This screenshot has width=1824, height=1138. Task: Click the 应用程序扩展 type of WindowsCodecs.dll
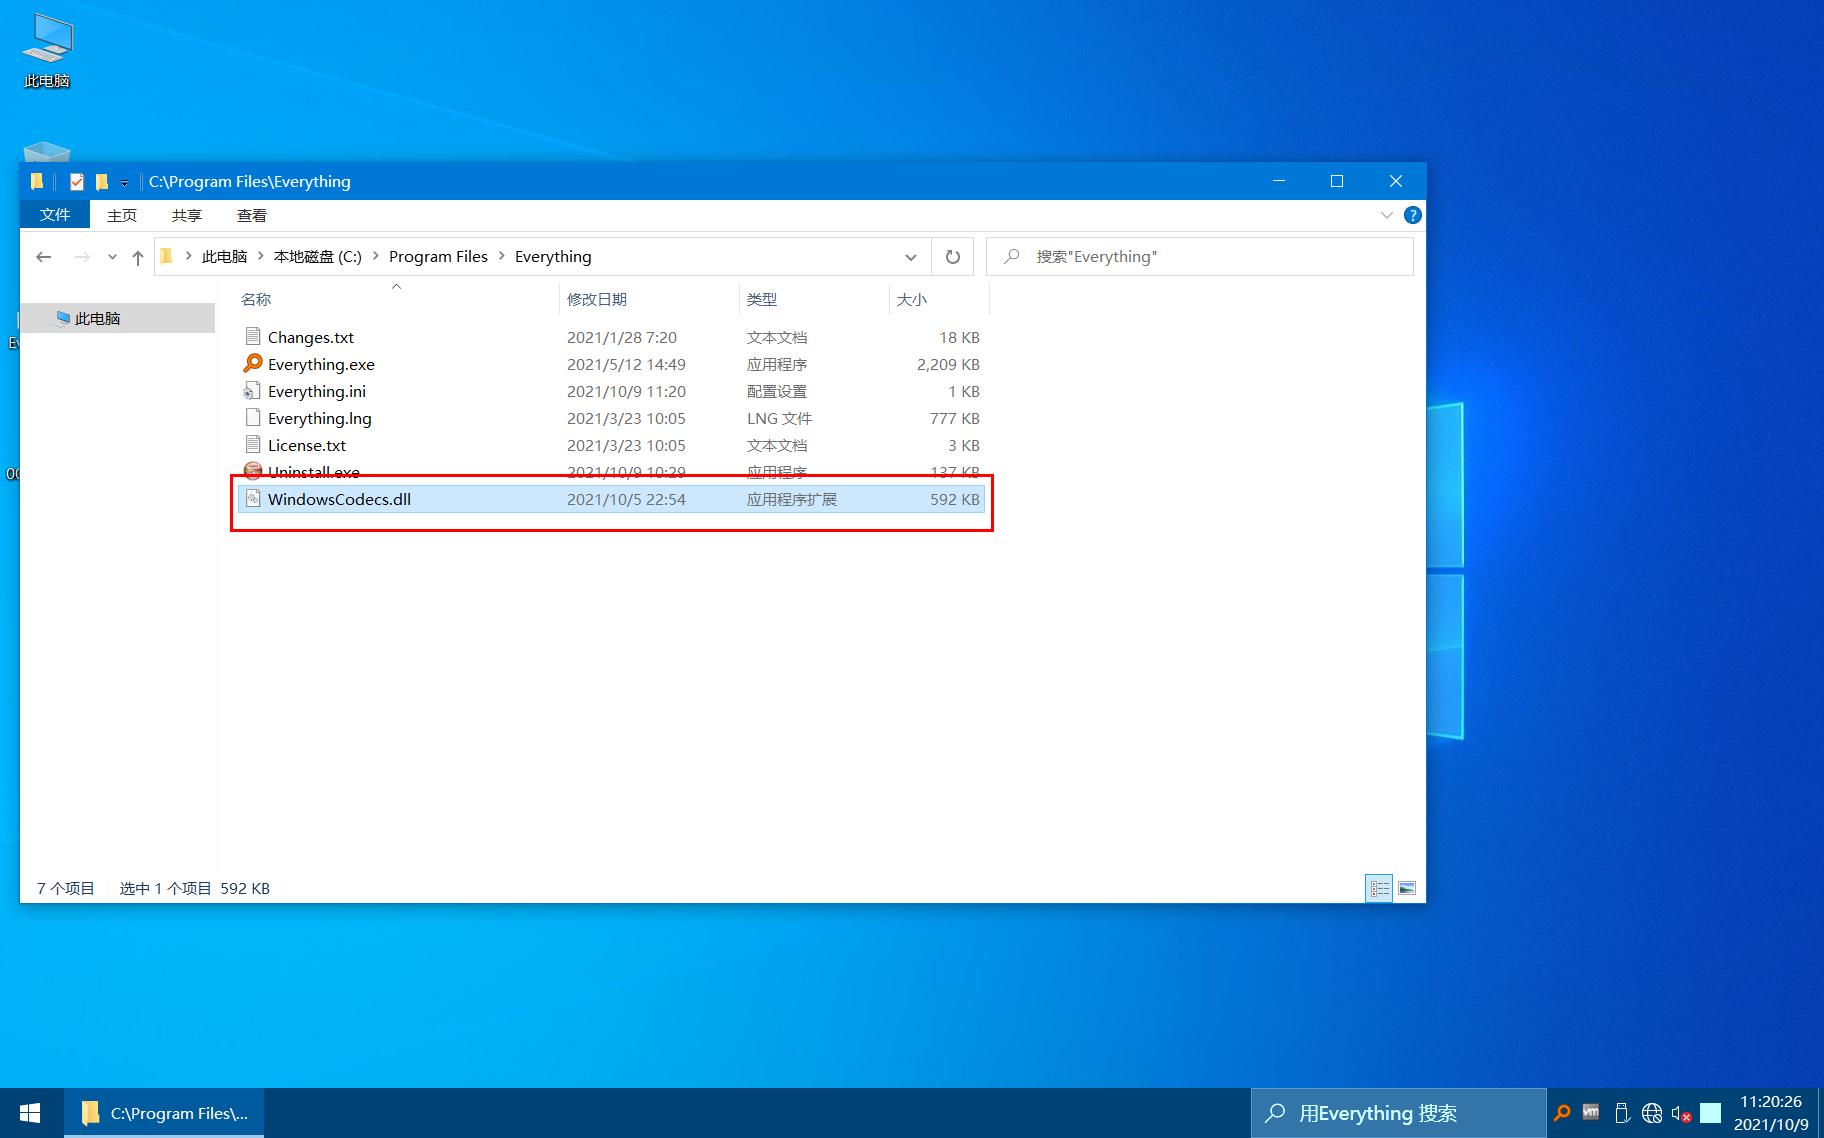(x=791, y=499)
